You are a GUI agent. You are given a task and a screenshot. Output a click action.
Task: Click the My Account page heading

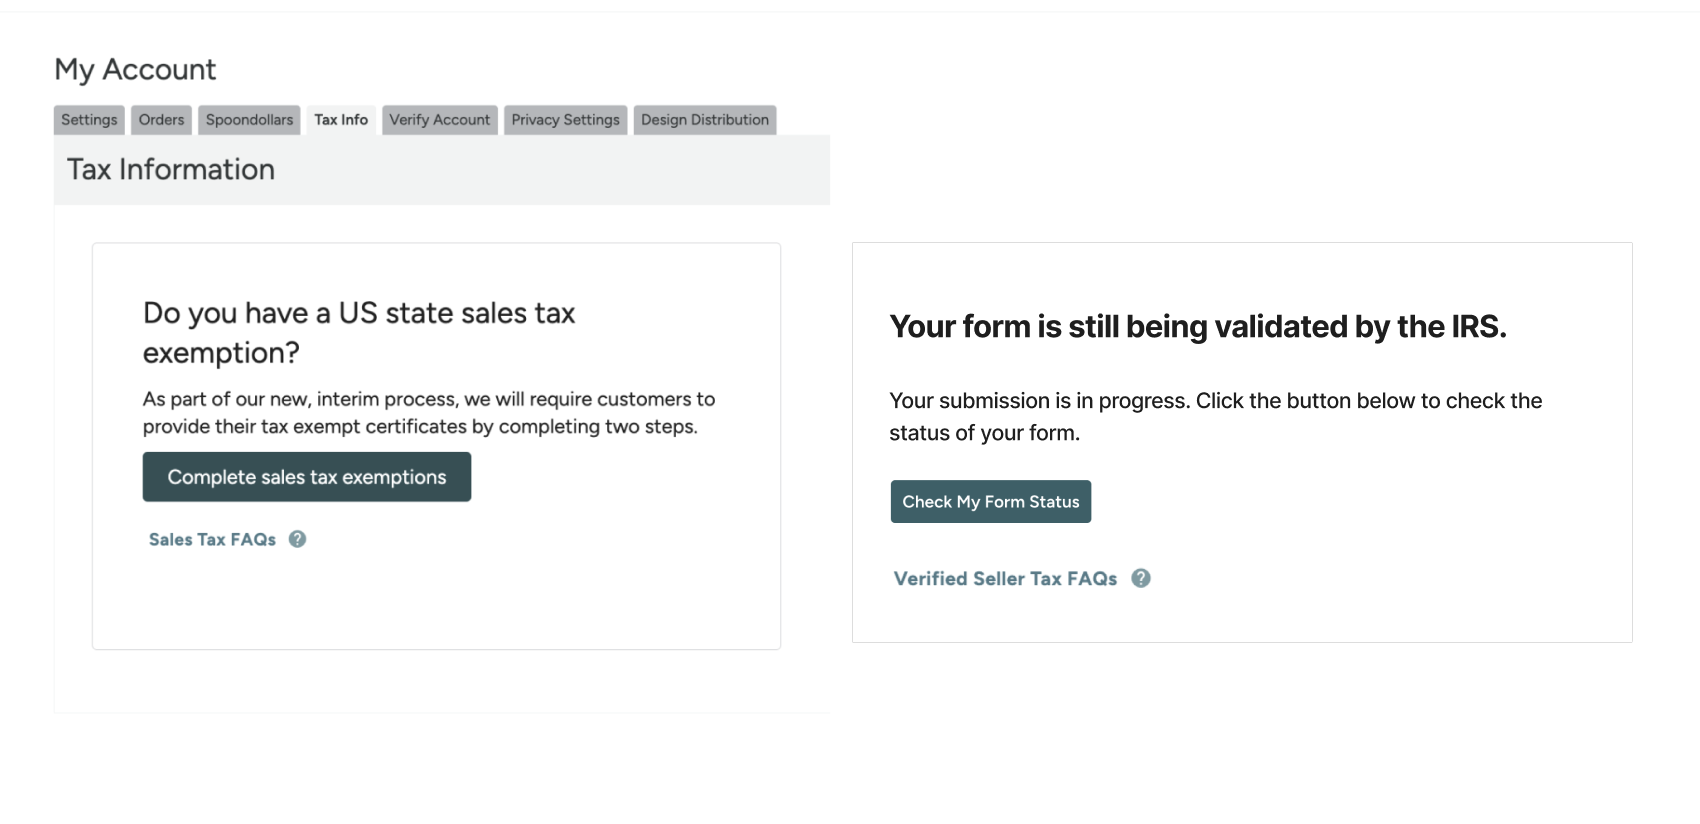click(x=135, y=68)
